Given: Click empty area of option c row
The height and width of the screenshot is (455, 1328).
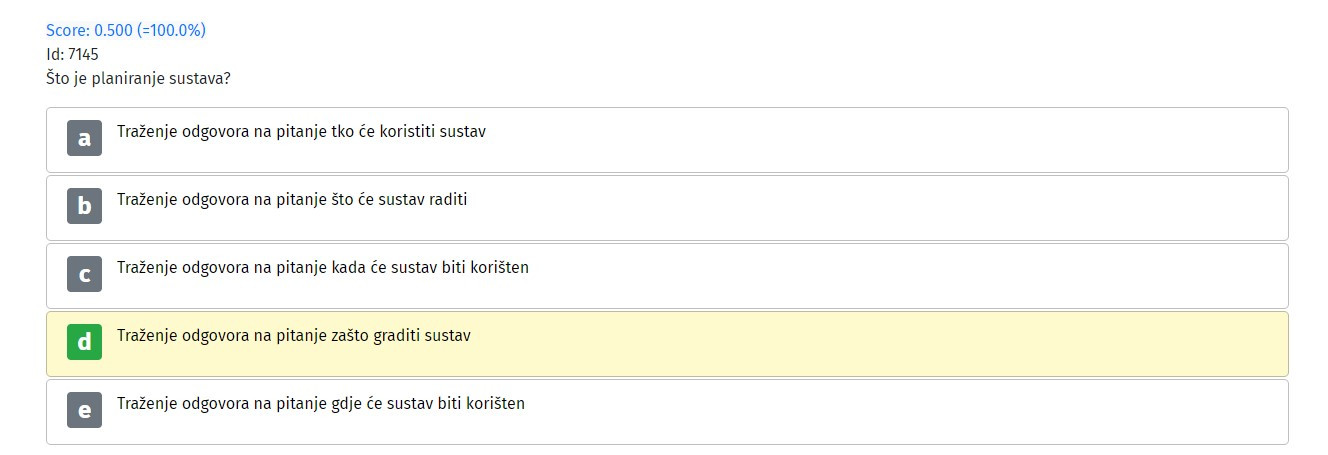Looking at the screenshot, I should [900, 276].
